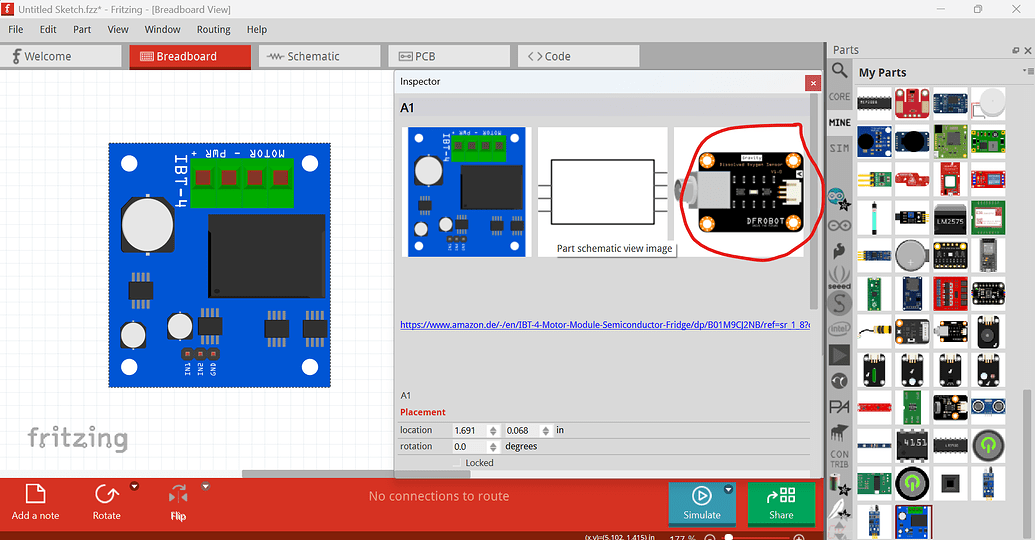
Task: Click the location X input field
Action: click(470, 430)
